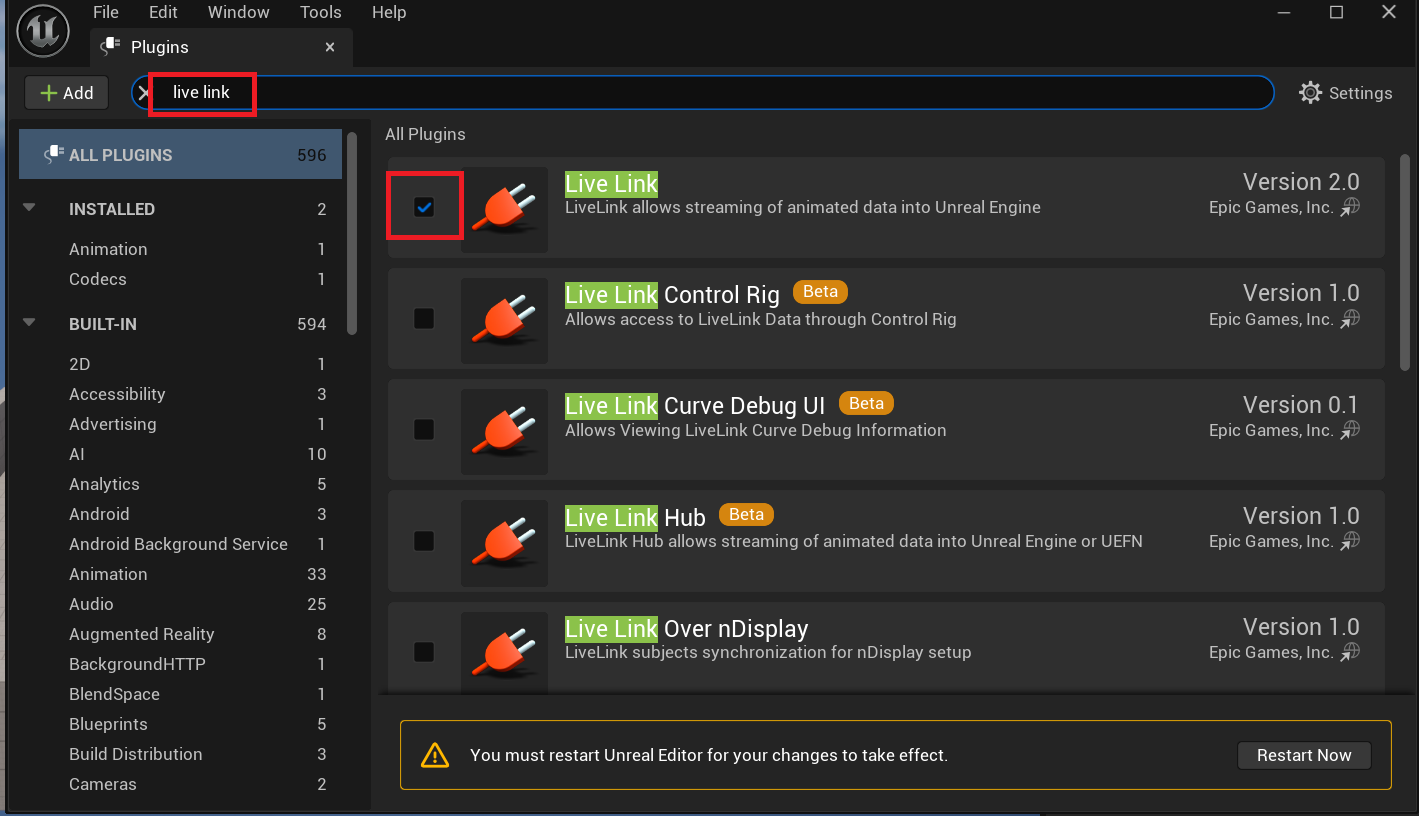Select the Plugins tab
This screenshot has width=1419, height=816.
point(220,47)
